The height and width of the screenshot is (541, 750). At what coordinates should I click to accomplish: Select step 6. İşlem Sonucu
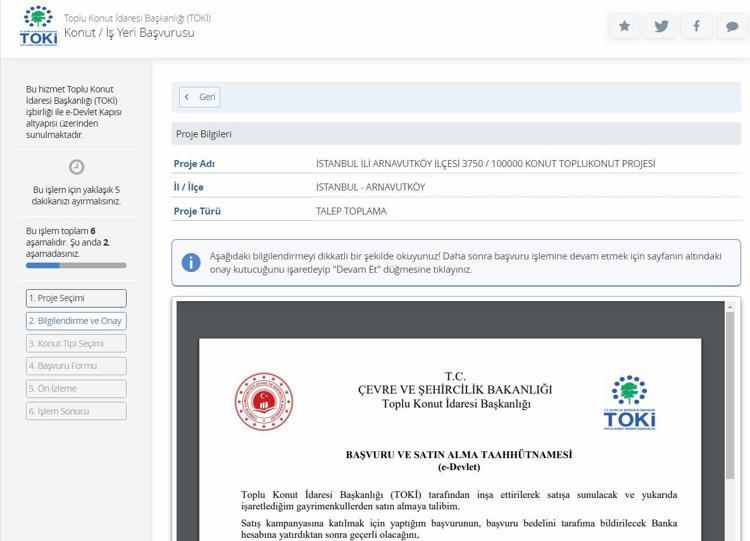click(x=76, y=411)
